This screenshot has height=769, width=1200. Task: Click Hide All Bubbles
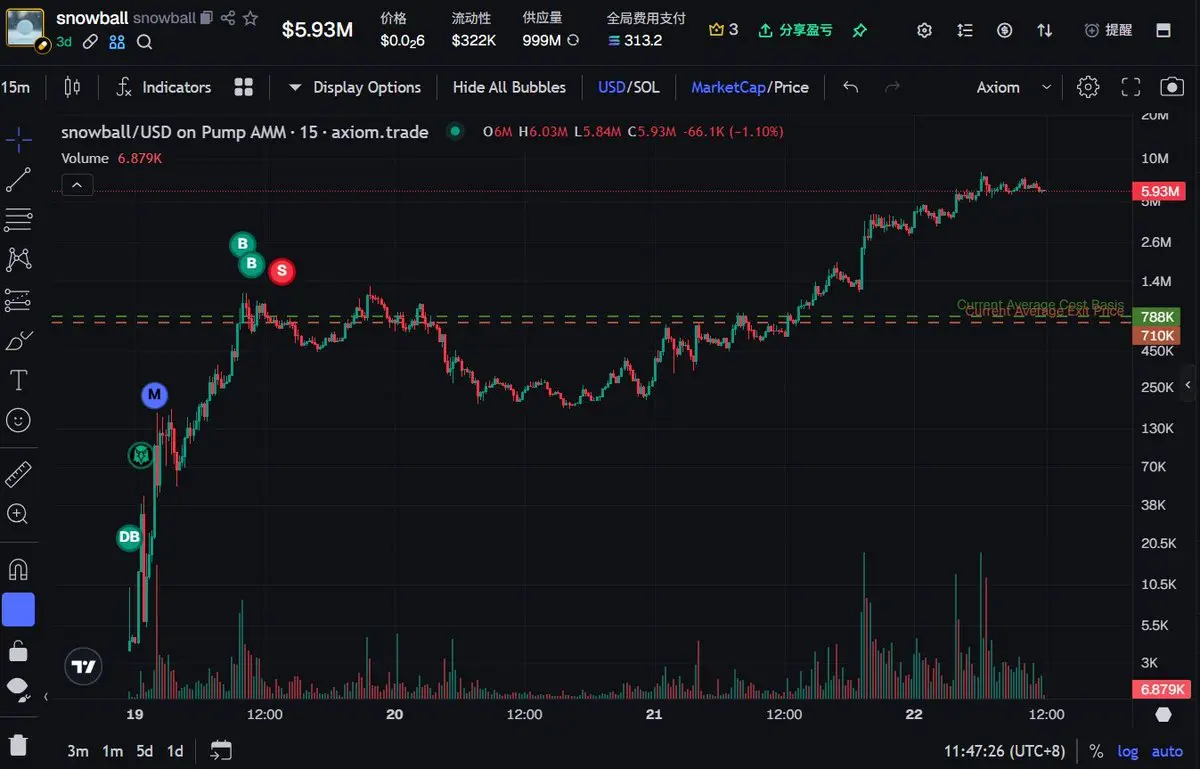click(509, 87)
